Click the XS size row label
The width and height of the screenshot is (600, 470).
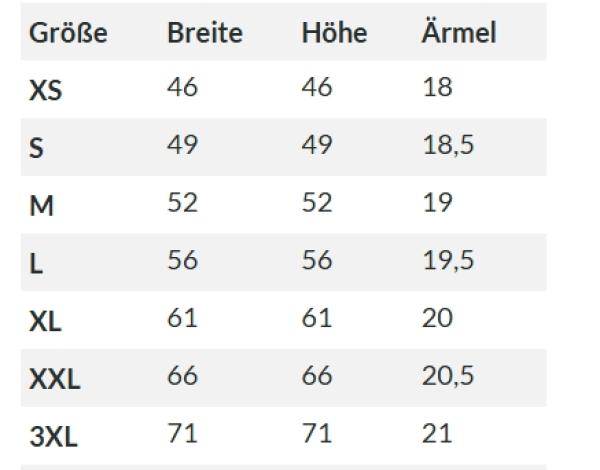coord(46,91)
